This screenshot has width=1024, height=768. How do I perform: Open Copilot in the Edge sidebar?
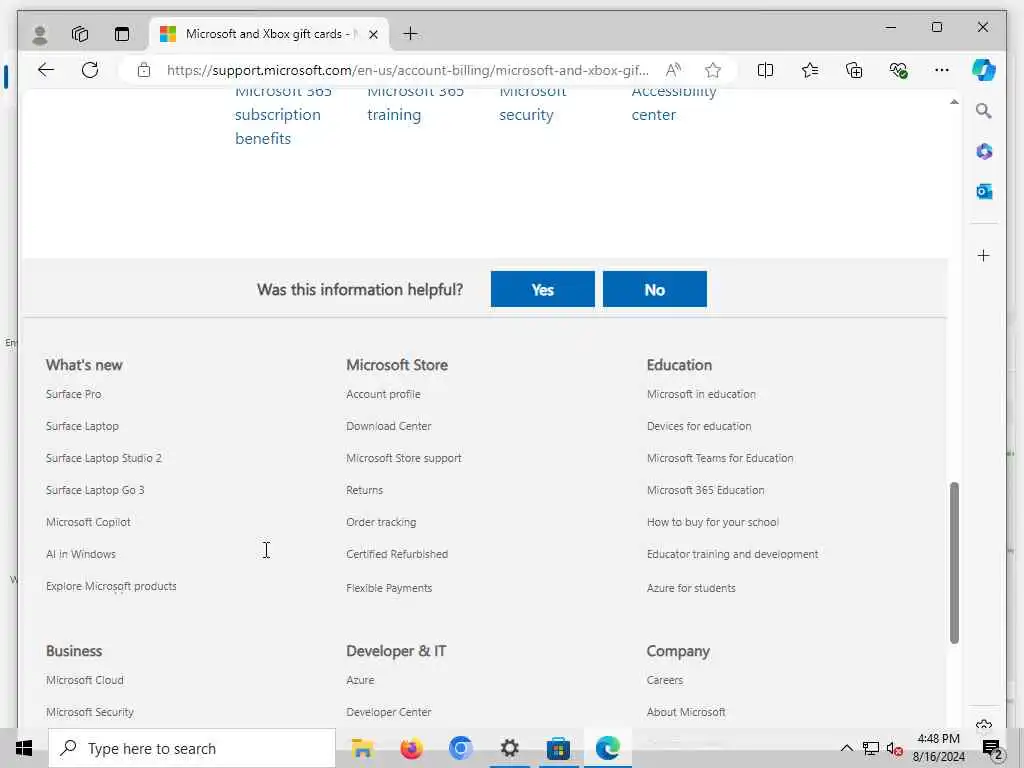[984, 70]
